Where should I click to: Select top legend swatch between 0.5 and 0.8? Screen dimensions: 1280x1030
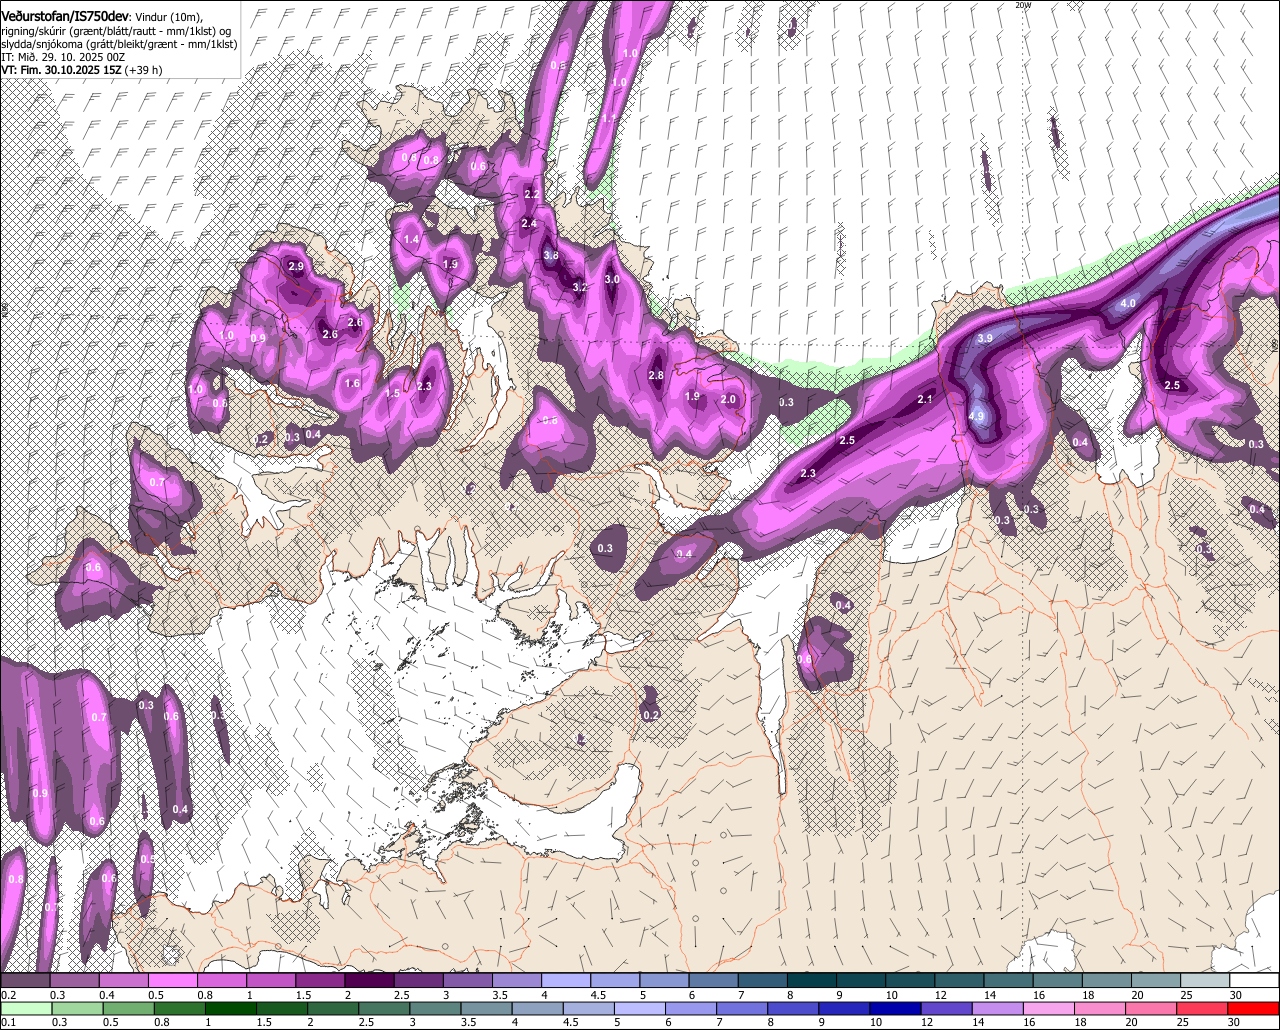172,981
